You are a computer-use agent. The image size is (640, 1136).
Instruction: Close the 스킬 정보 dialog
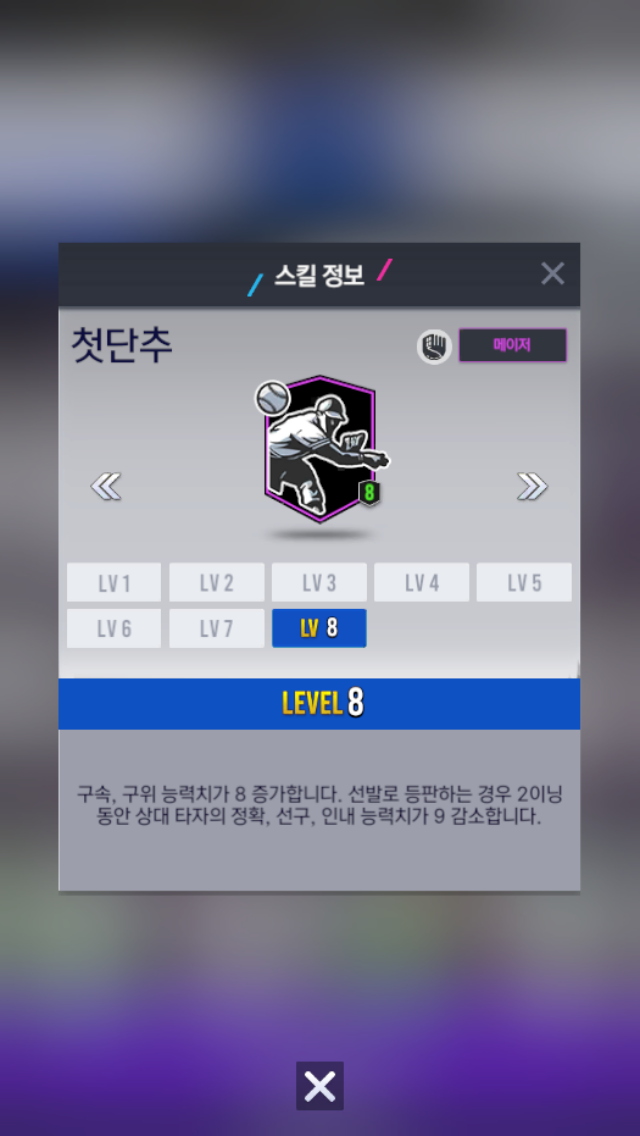(552, 273)
